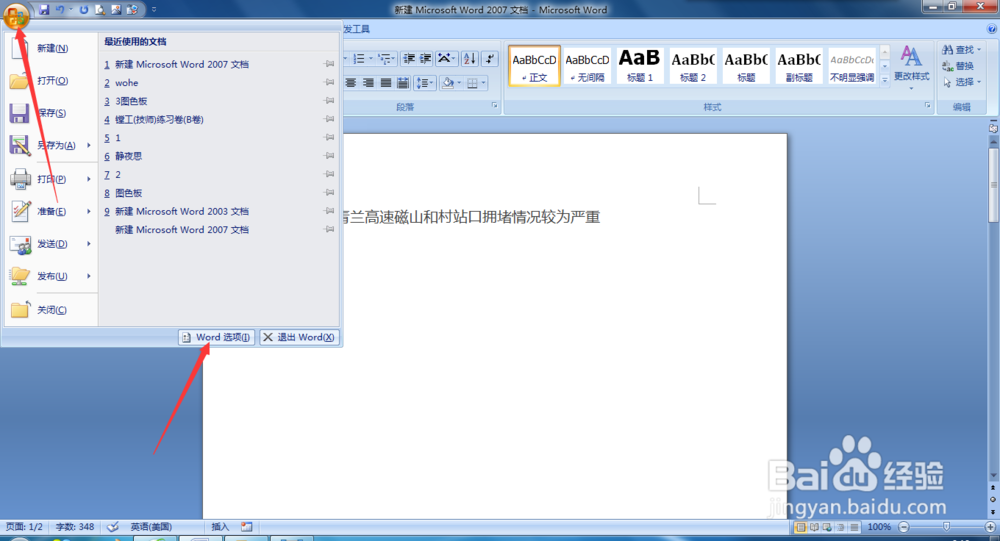
Task: Click the numbered list icon
Action: pyautogui.click(x=359, y=59)
